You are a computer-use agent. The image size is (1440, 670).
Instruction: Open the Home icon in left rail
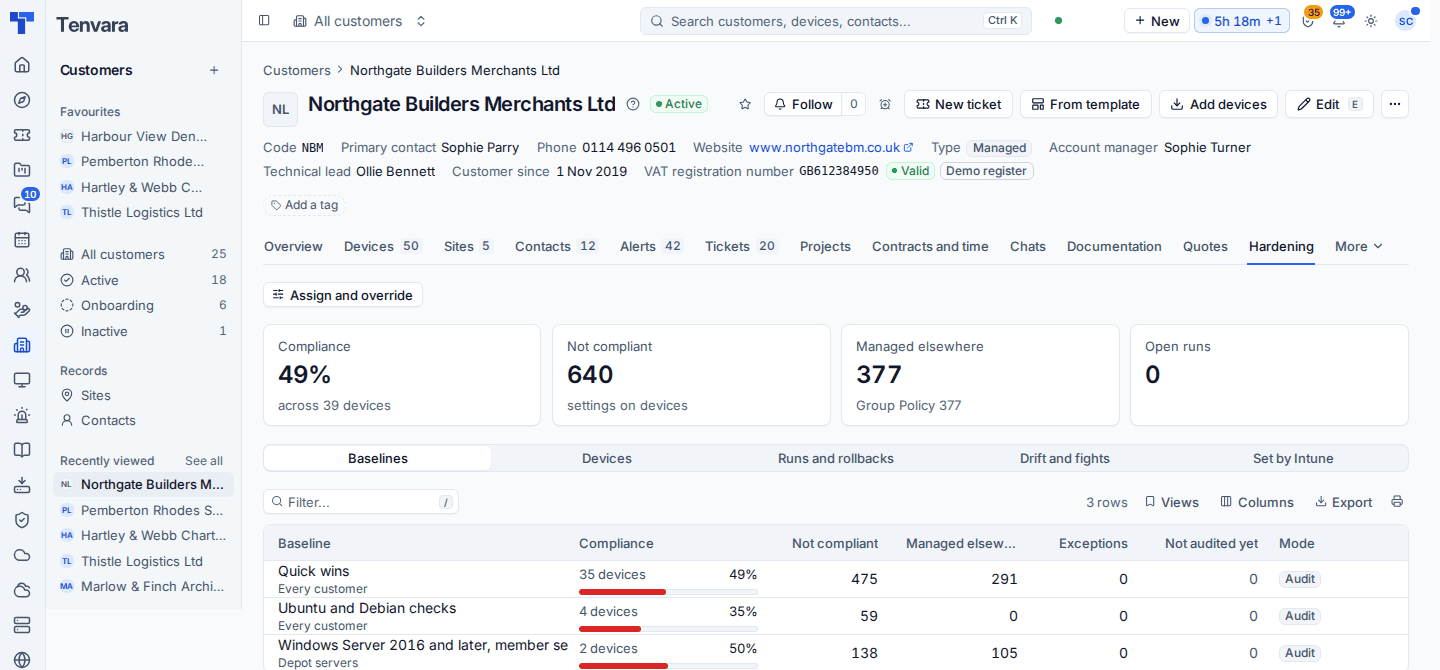tap(22, 65)
